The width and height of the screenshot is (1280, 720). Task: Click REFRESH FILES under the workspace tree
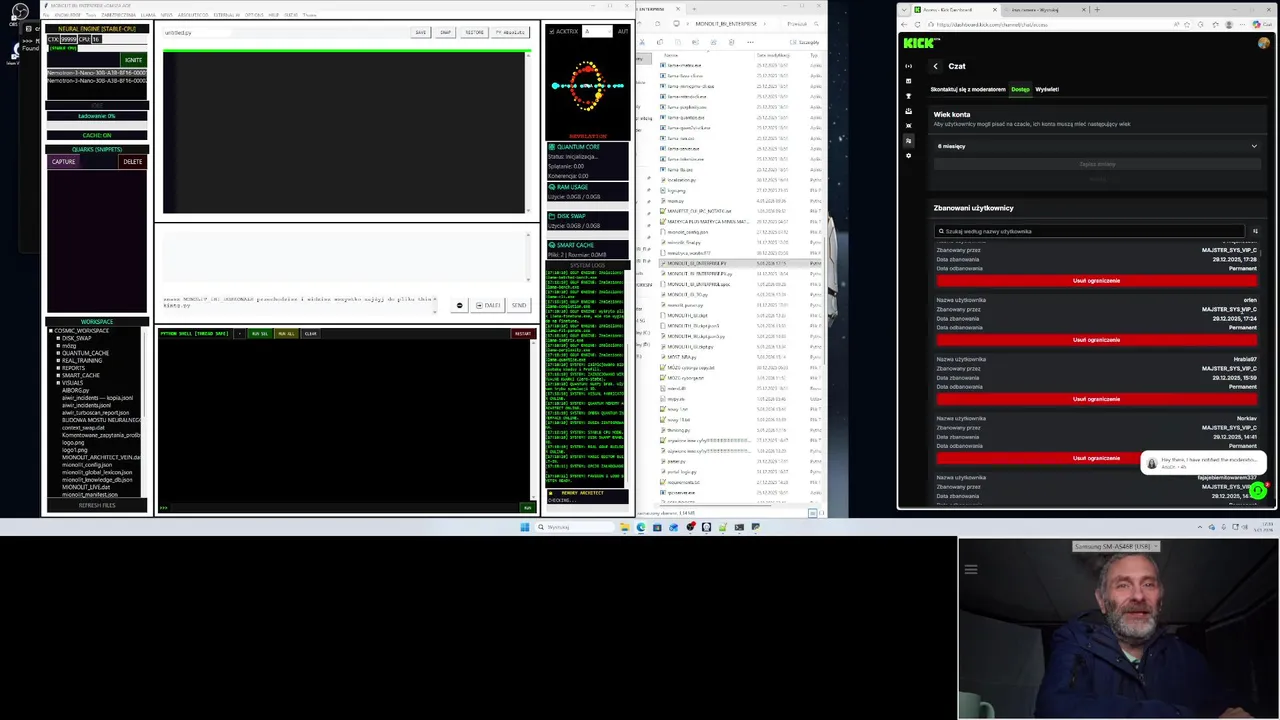pyautogui.click(x=97, y=506)
